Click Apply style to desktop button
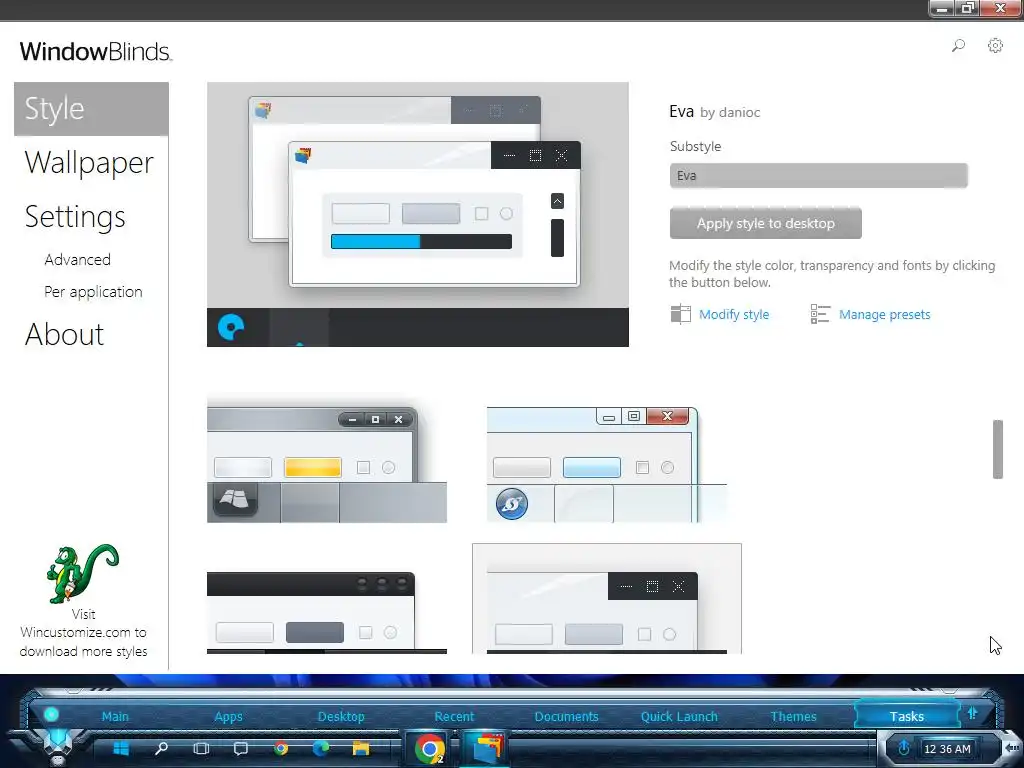 [x=765, y=223]
